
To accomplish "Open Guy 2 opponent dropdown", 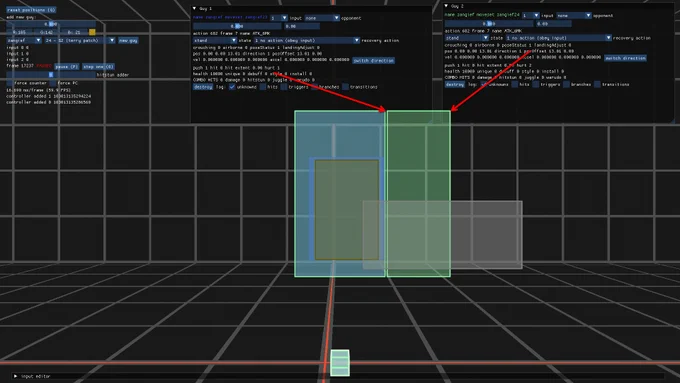I will [574, 15].
